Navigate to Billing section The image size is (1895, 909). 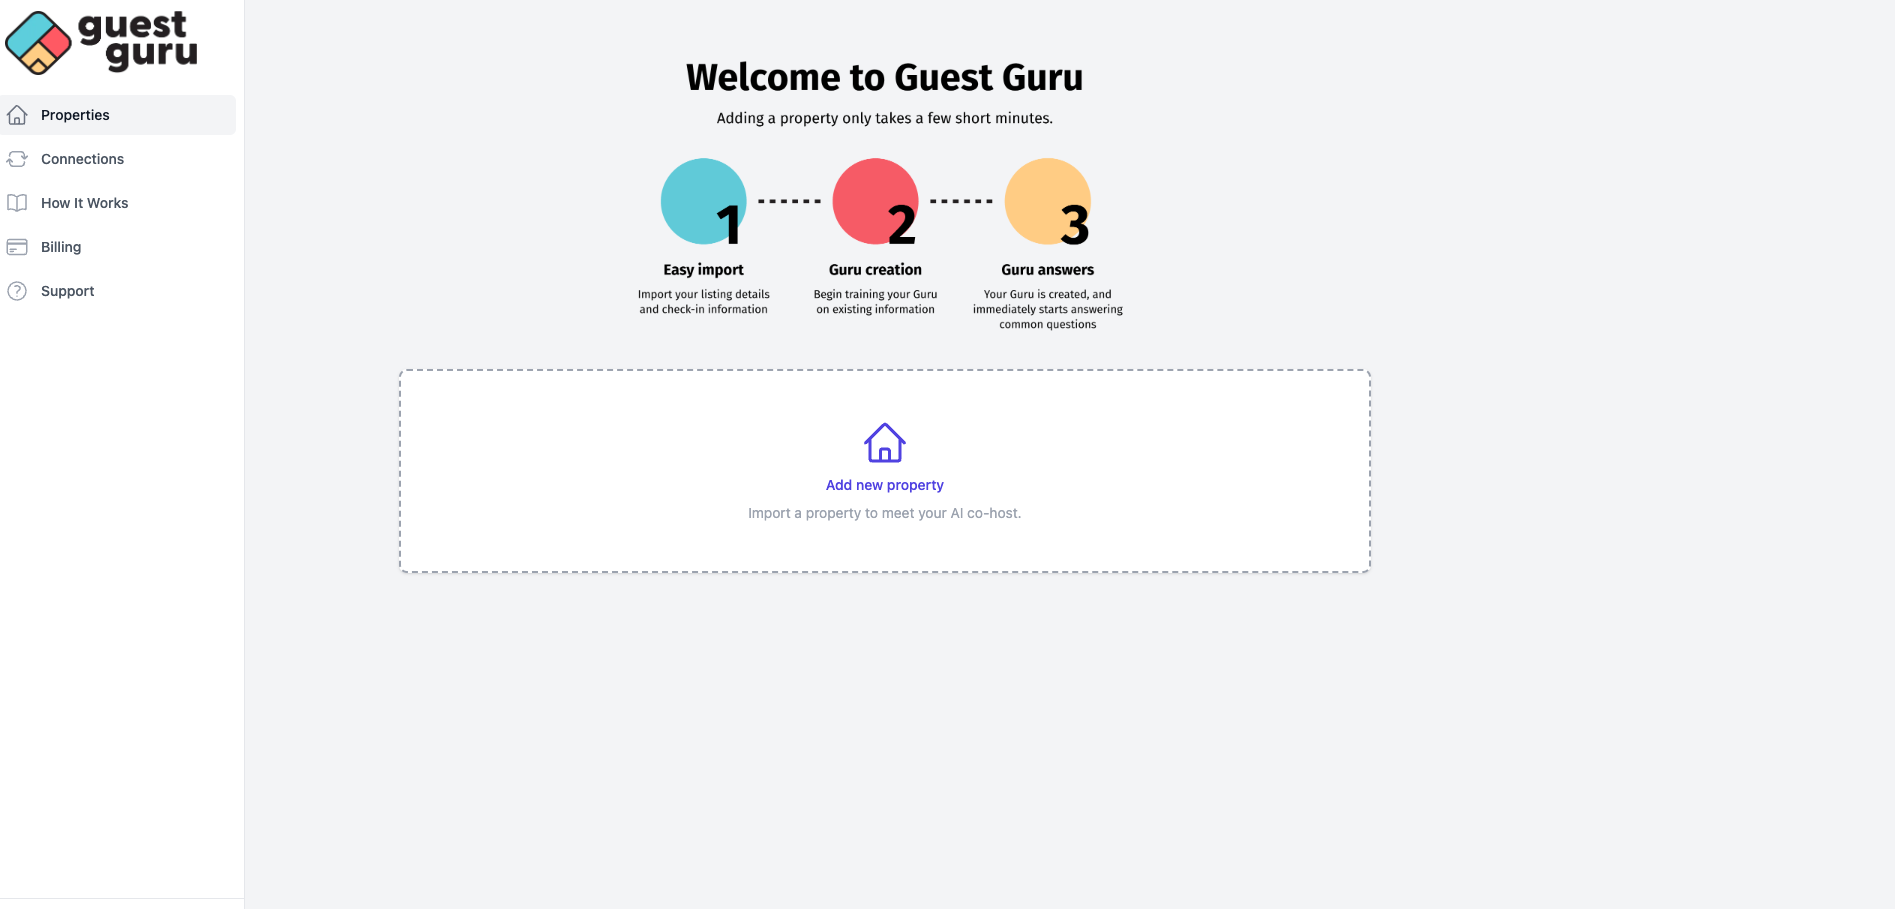[x=118, y=247]
